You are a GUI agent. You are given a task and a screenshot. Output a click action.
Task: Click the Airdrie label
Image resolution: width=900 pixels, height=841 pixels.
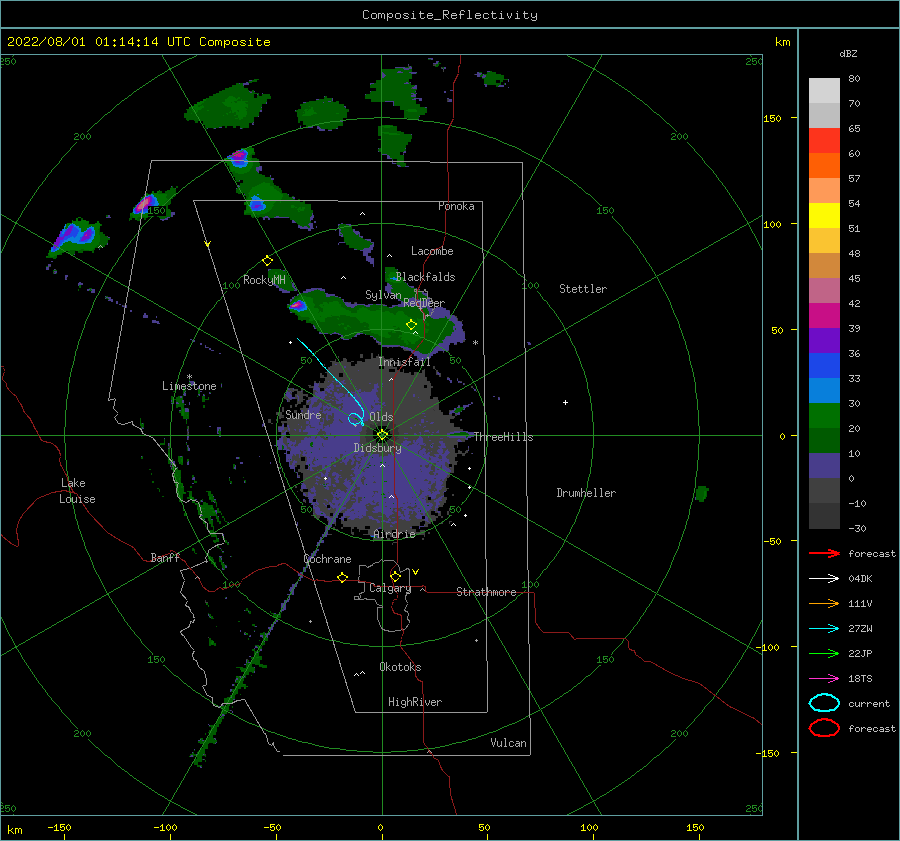point(394,534)
